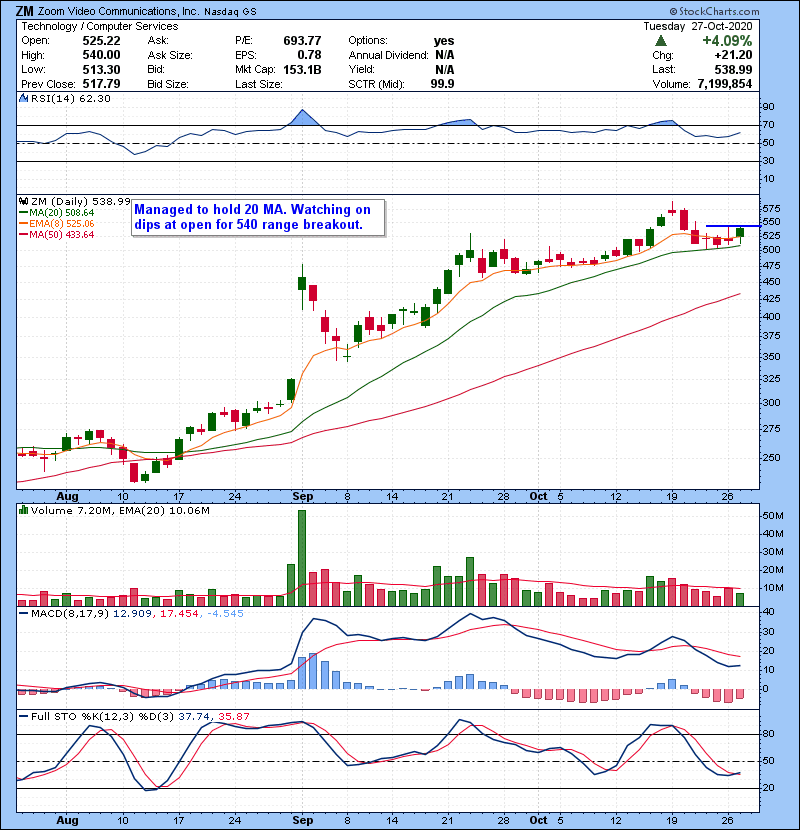The image size is (800, 830).
Task: Click the 'RSI(14) 62.30' label
Action: coord(70,98)
